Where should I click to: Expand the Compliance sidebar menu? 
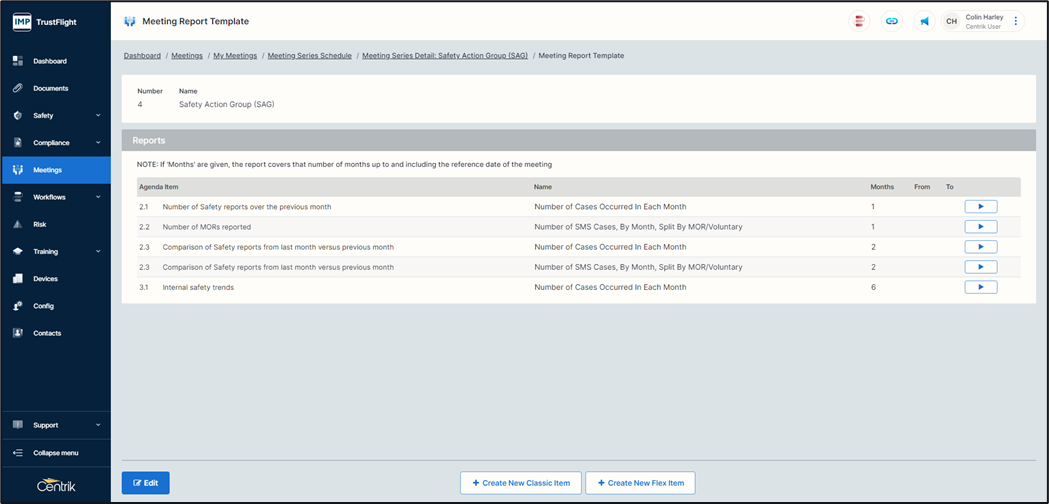pyautogui.click(x=97, y=143)
